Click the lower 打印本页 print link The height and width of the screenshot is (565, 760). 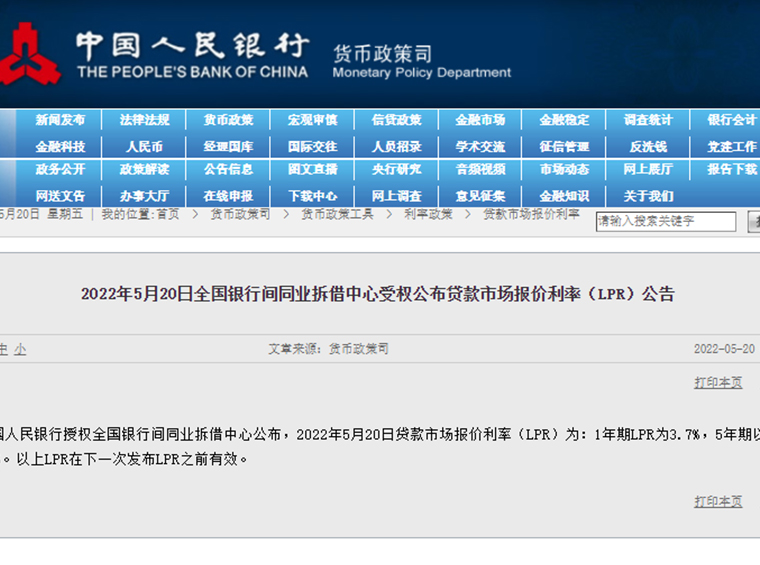[718, 501]
